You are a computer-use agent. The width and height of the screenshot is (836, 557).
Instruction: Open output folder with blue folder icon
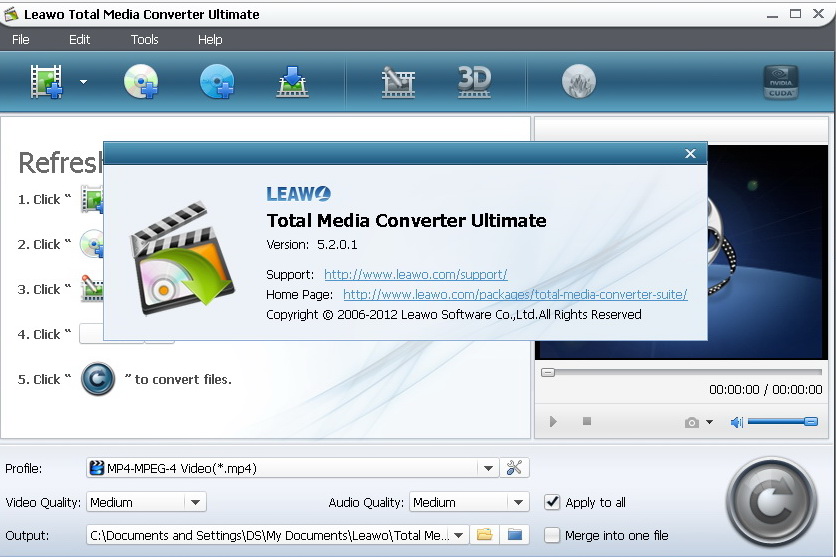[515, 535]
